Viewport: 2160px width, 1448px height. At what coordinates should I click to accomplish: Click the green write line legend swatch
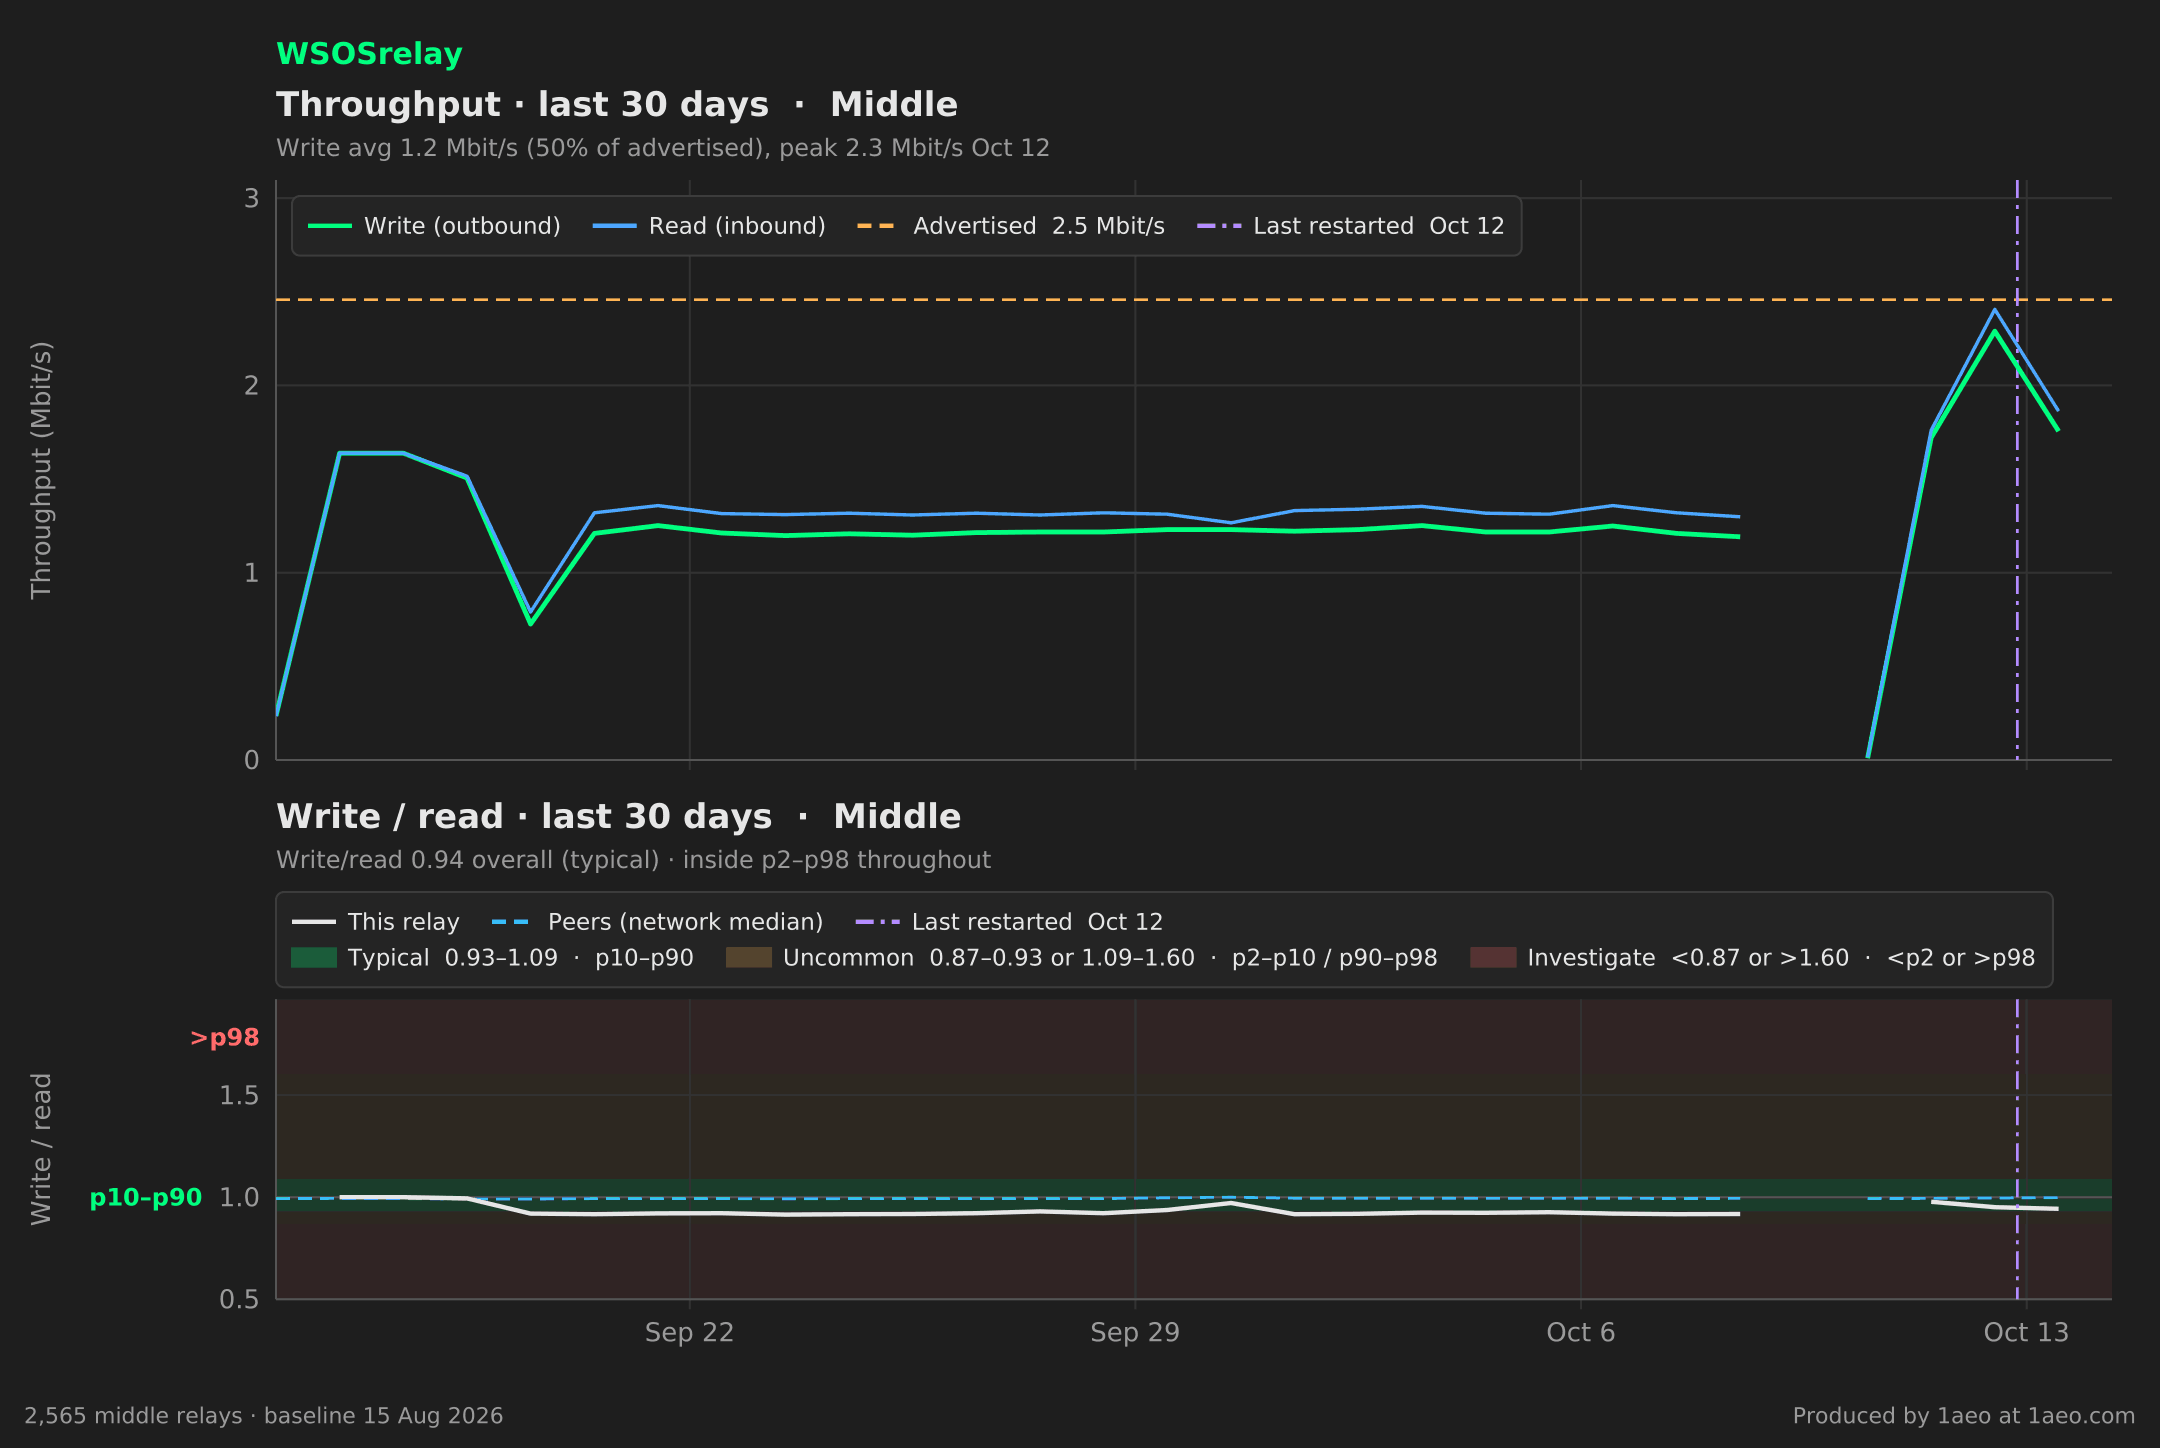coord(330,226)
